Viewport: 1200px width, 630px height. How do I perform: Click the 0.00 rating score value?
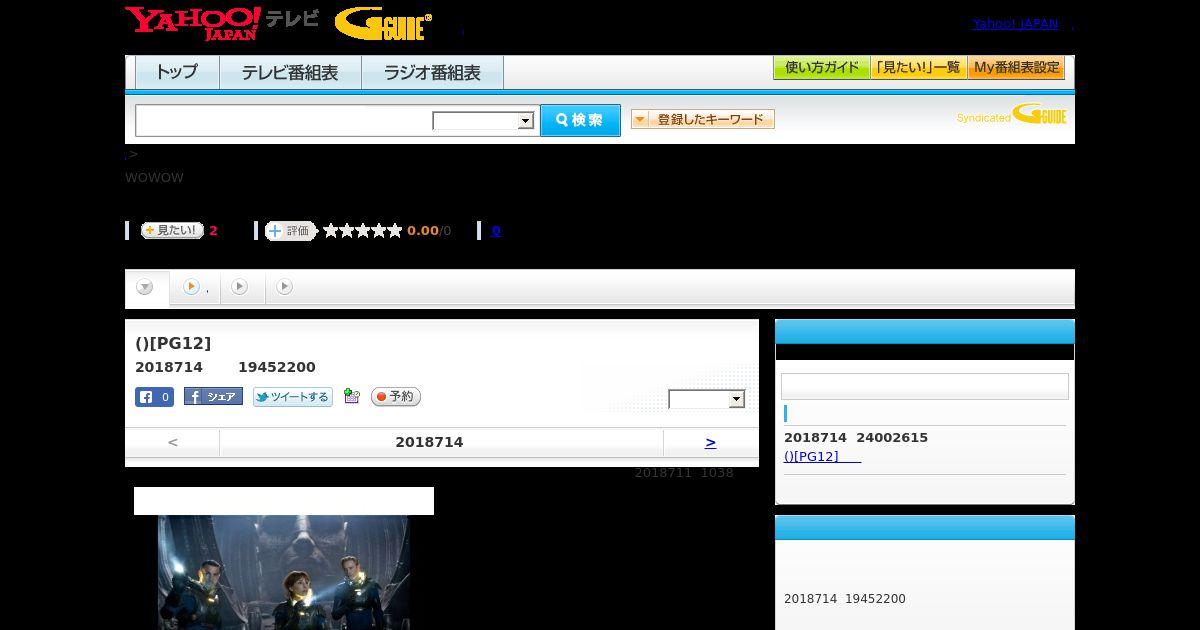pyautogui.click(x=423, y=231)
